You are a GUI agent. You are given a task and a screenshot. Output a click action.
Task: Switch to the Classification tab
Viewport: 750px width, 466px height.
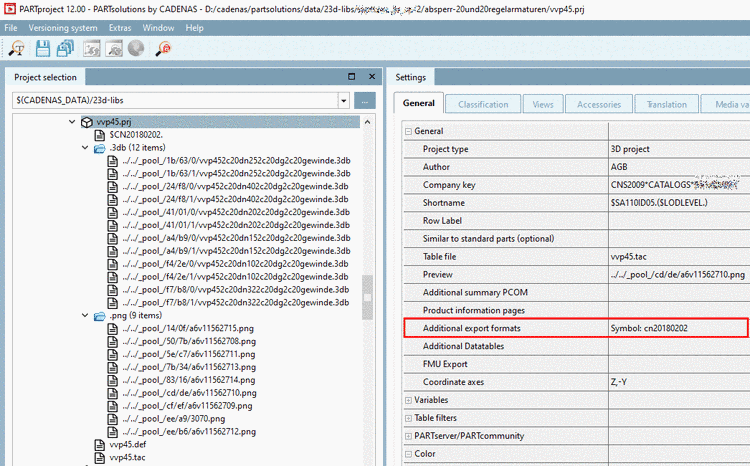[x=483, y=104]
